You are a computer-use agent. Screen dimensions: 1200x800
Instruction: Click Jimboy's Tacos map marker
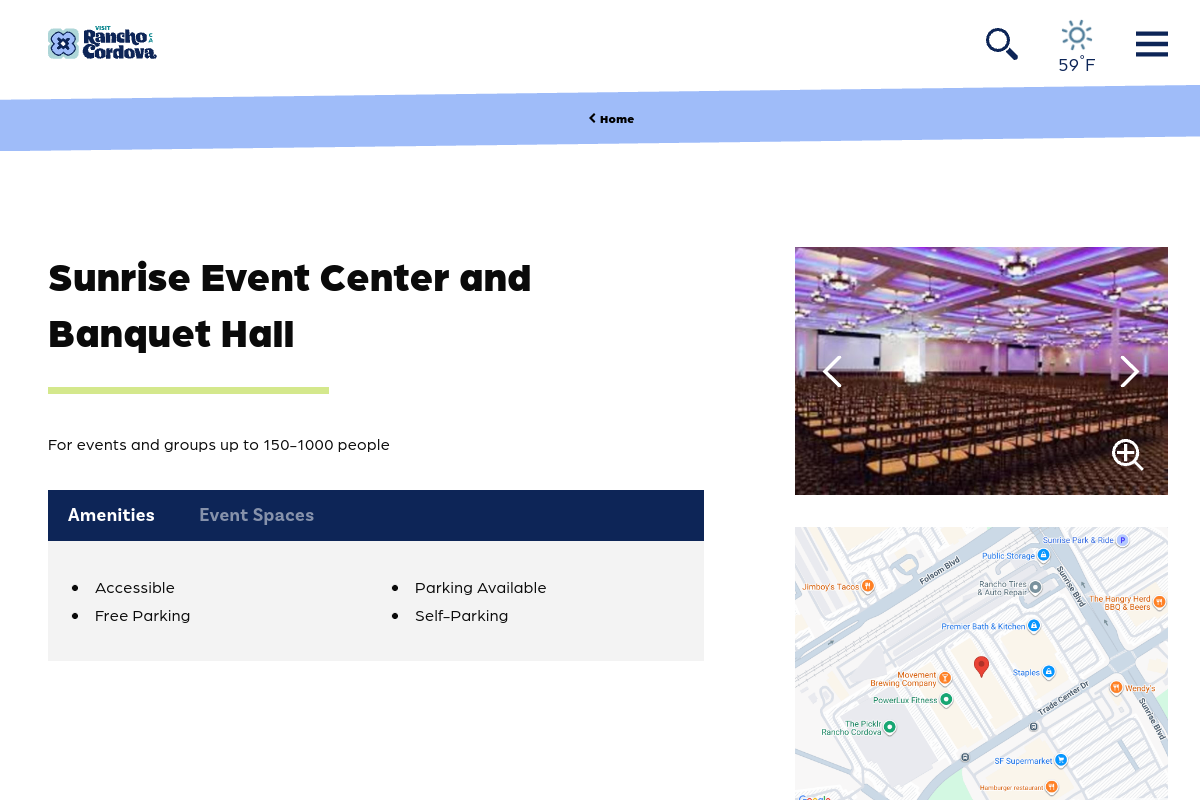(x=867, y=586)
